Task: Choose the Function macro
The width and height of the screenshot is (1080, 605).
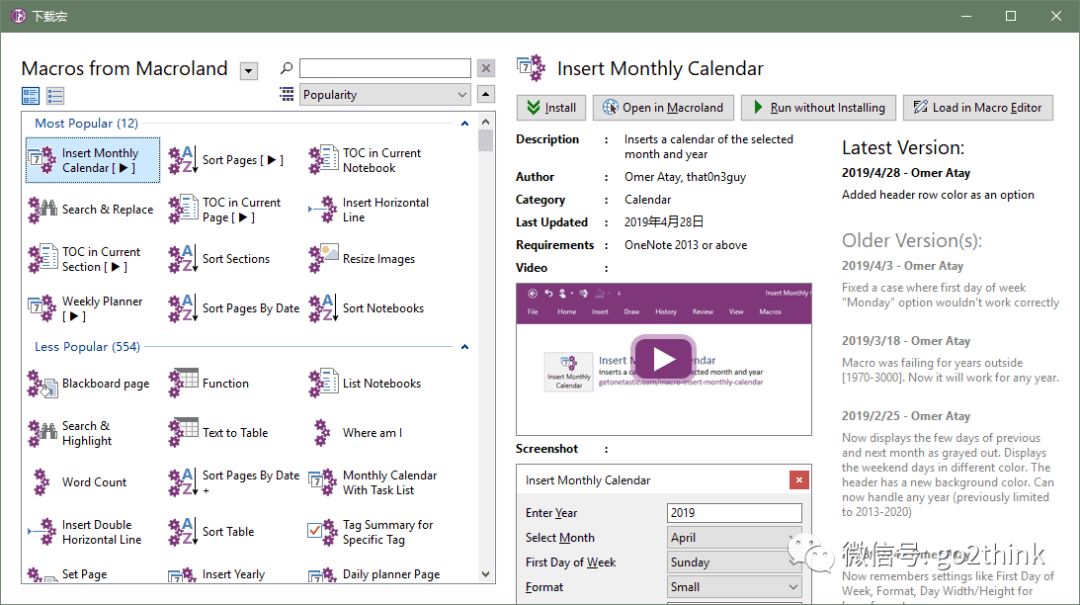Action: 209,383
